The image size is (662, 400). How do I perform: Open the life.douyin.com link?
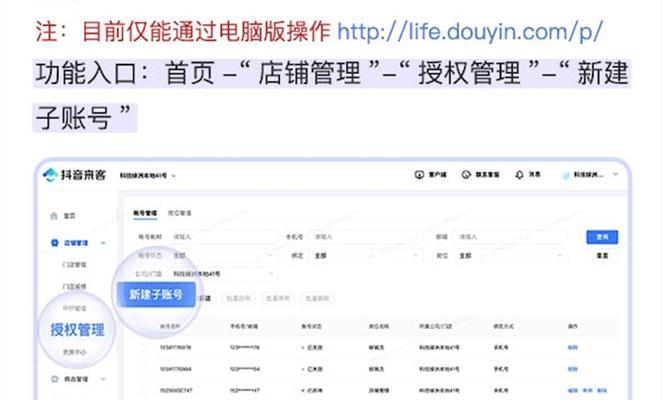pyautogui.click(x=470, y=32)
